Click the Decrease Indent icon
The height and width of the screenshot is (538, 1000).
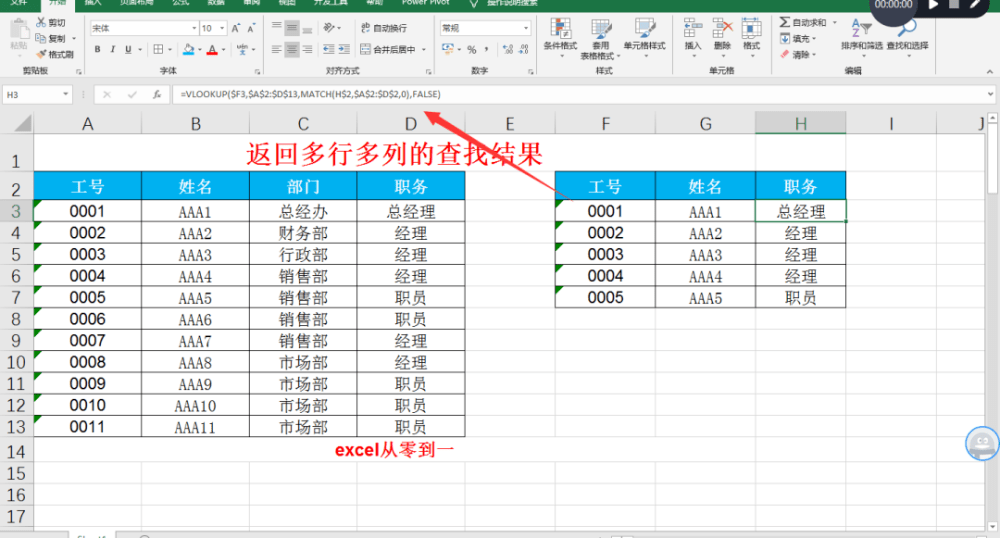pos(328,49)
